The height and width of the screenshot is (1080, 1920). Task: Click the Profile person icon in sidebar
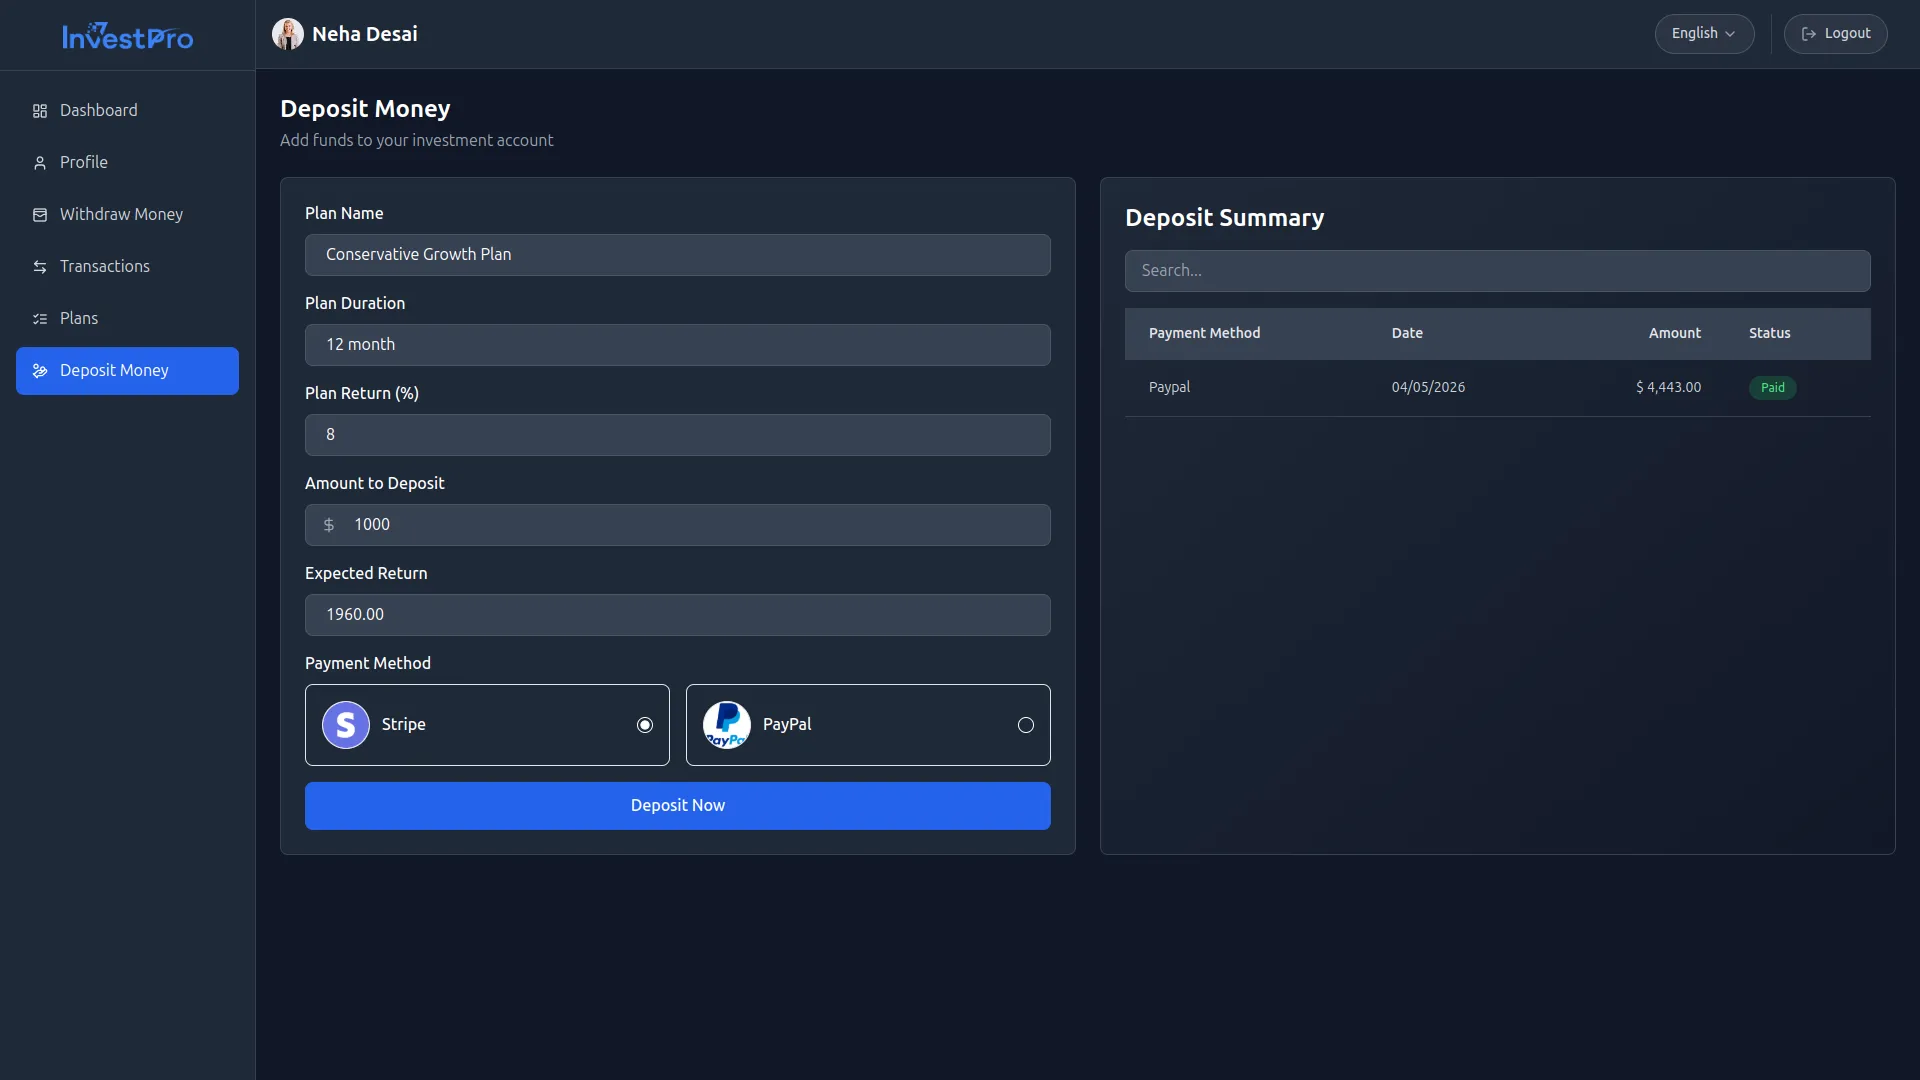(40, 163)
